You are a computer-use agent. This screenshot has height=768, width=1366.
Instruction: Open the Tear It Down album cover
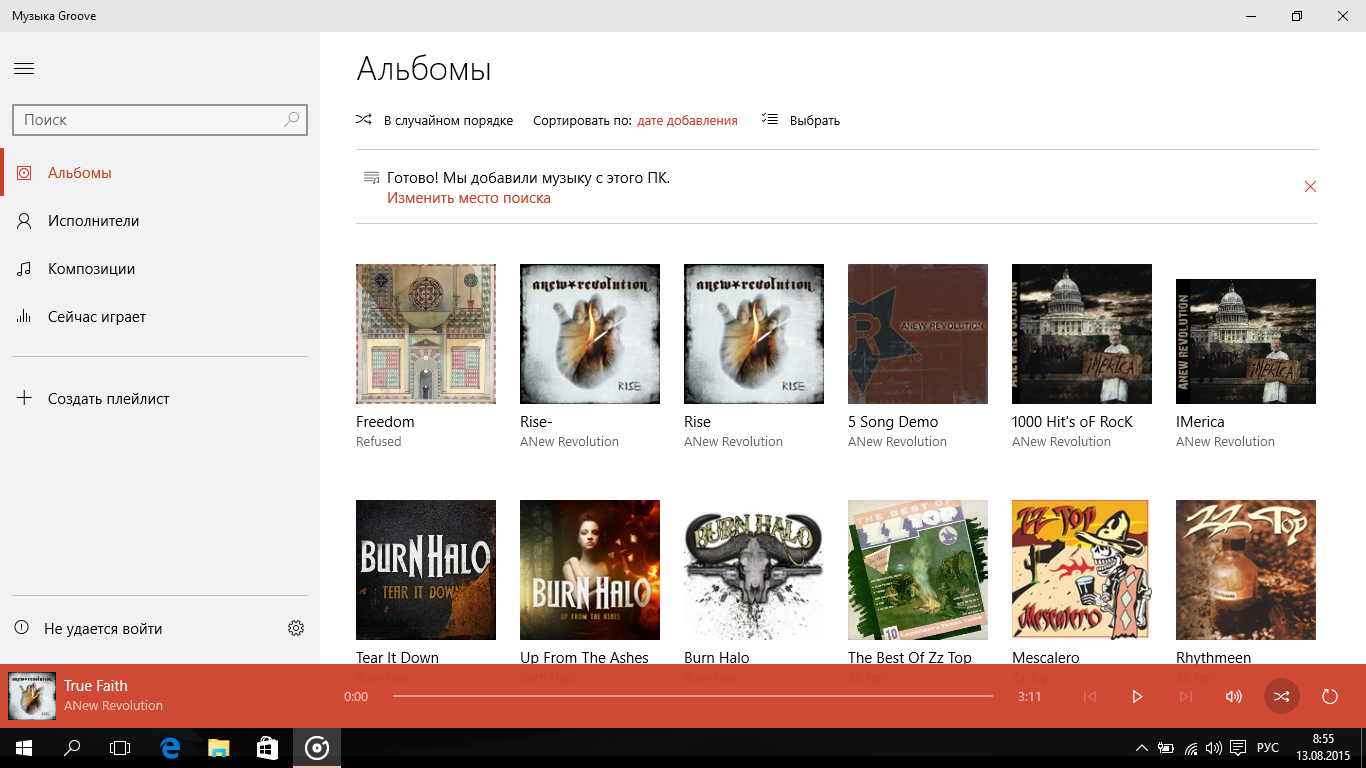coord(426,570)
